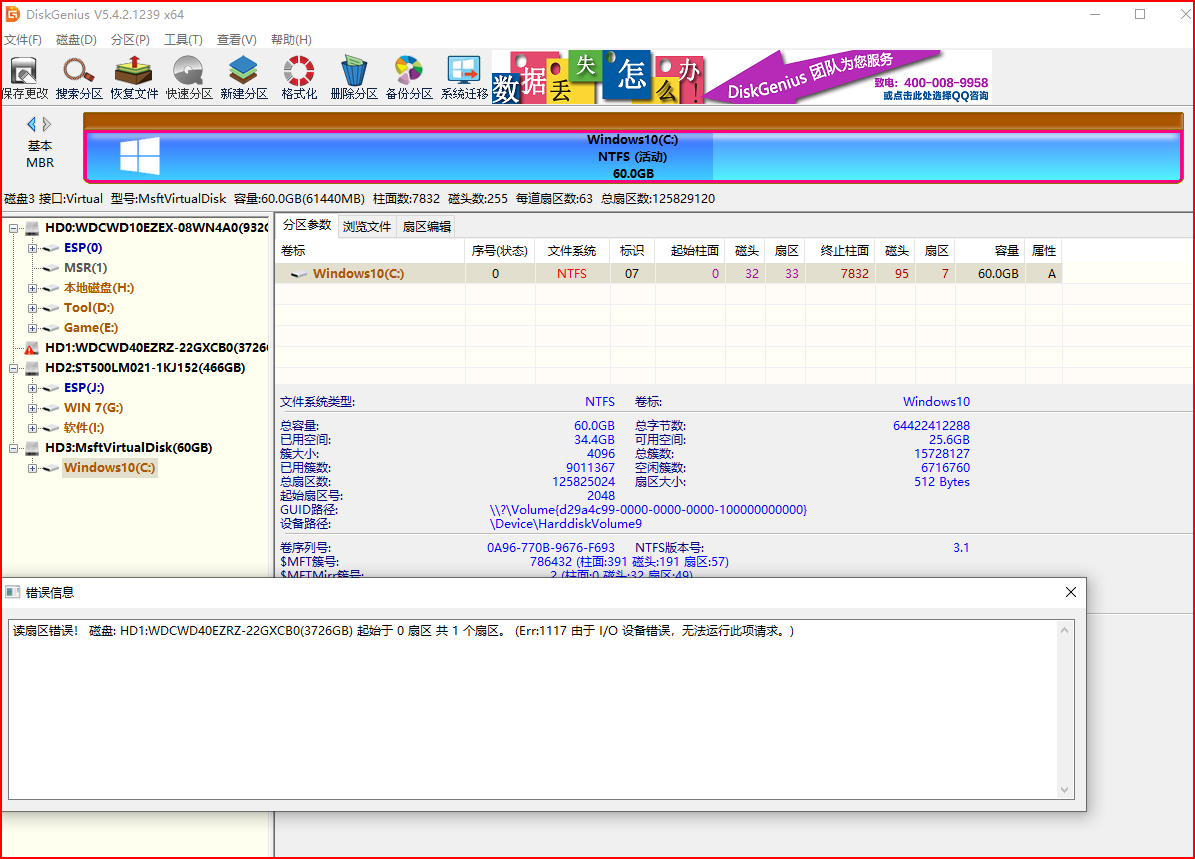Viewport: 1195px width, 859px height.
Task: Click the \Device\HarddiskVolume9 path value
Action: coord(565,524)
